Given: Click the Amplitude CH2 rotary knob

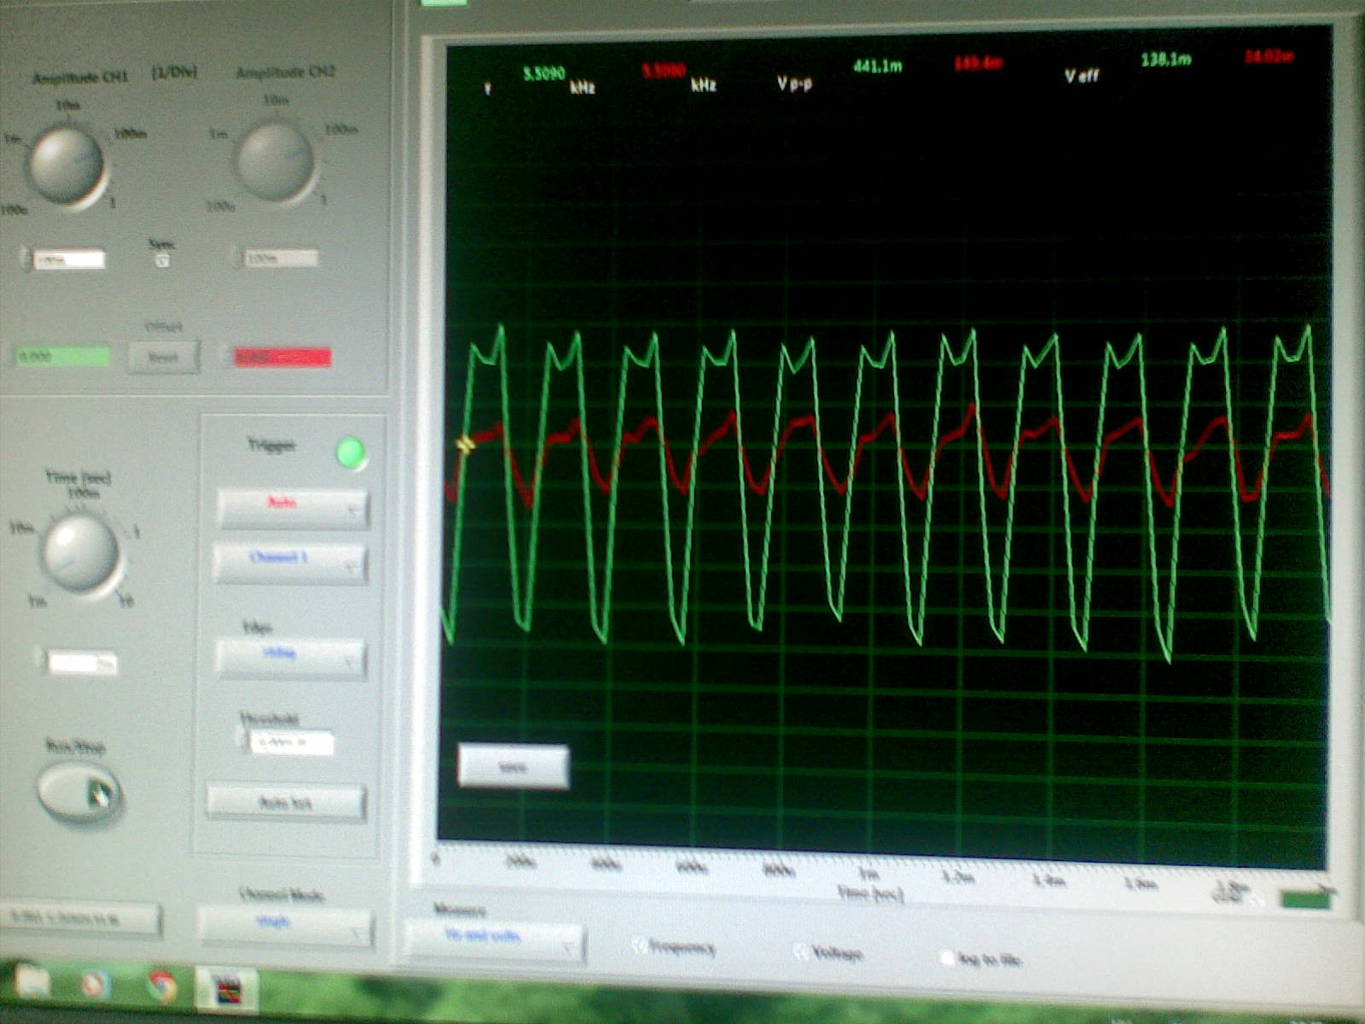Looking at the screenshot, I should [276, 160].
